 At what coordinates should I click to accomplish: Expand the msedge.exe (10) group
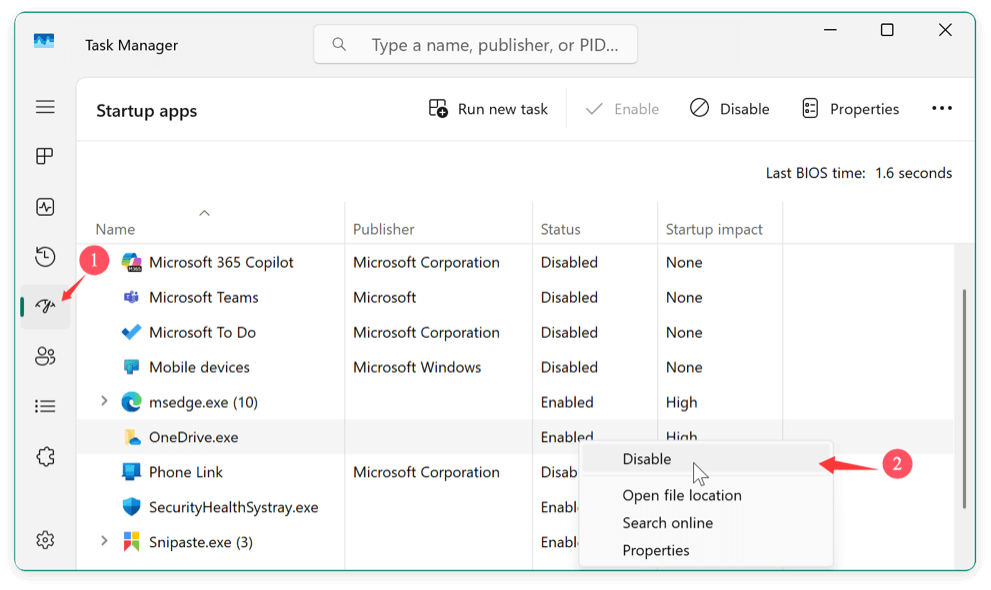pos(104,402)
